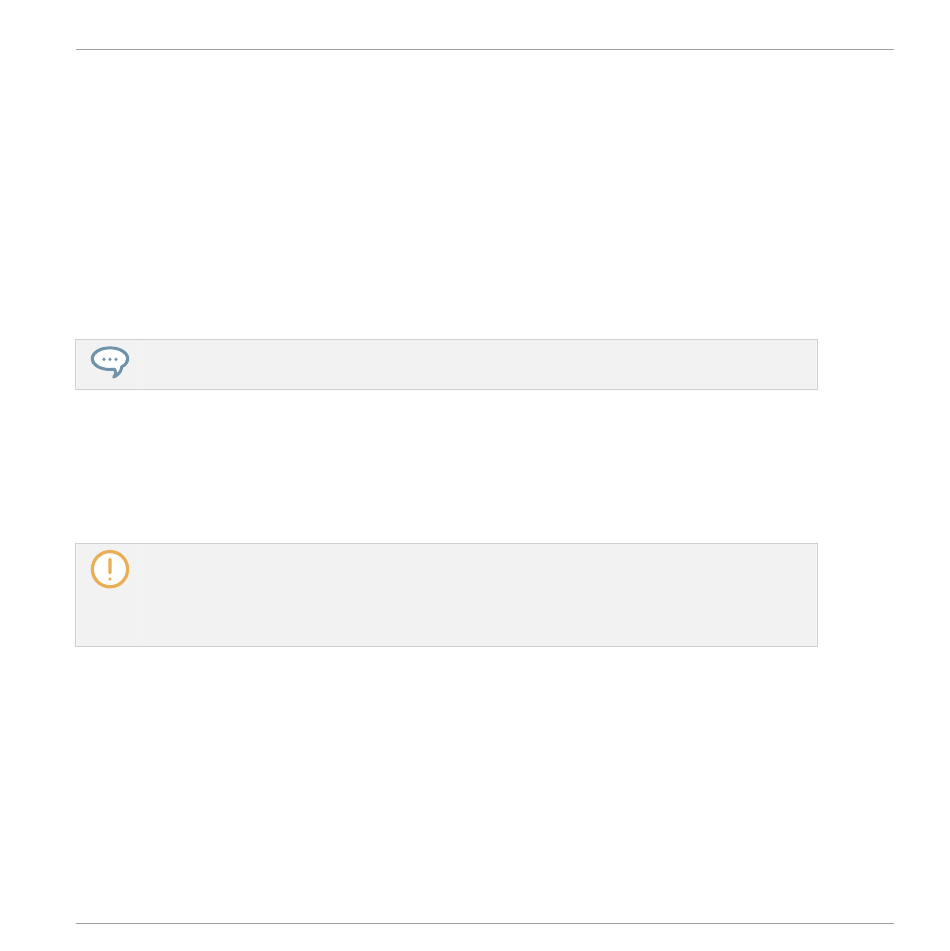Click the exclamation mark inside the orange circle

pos(110,568)
